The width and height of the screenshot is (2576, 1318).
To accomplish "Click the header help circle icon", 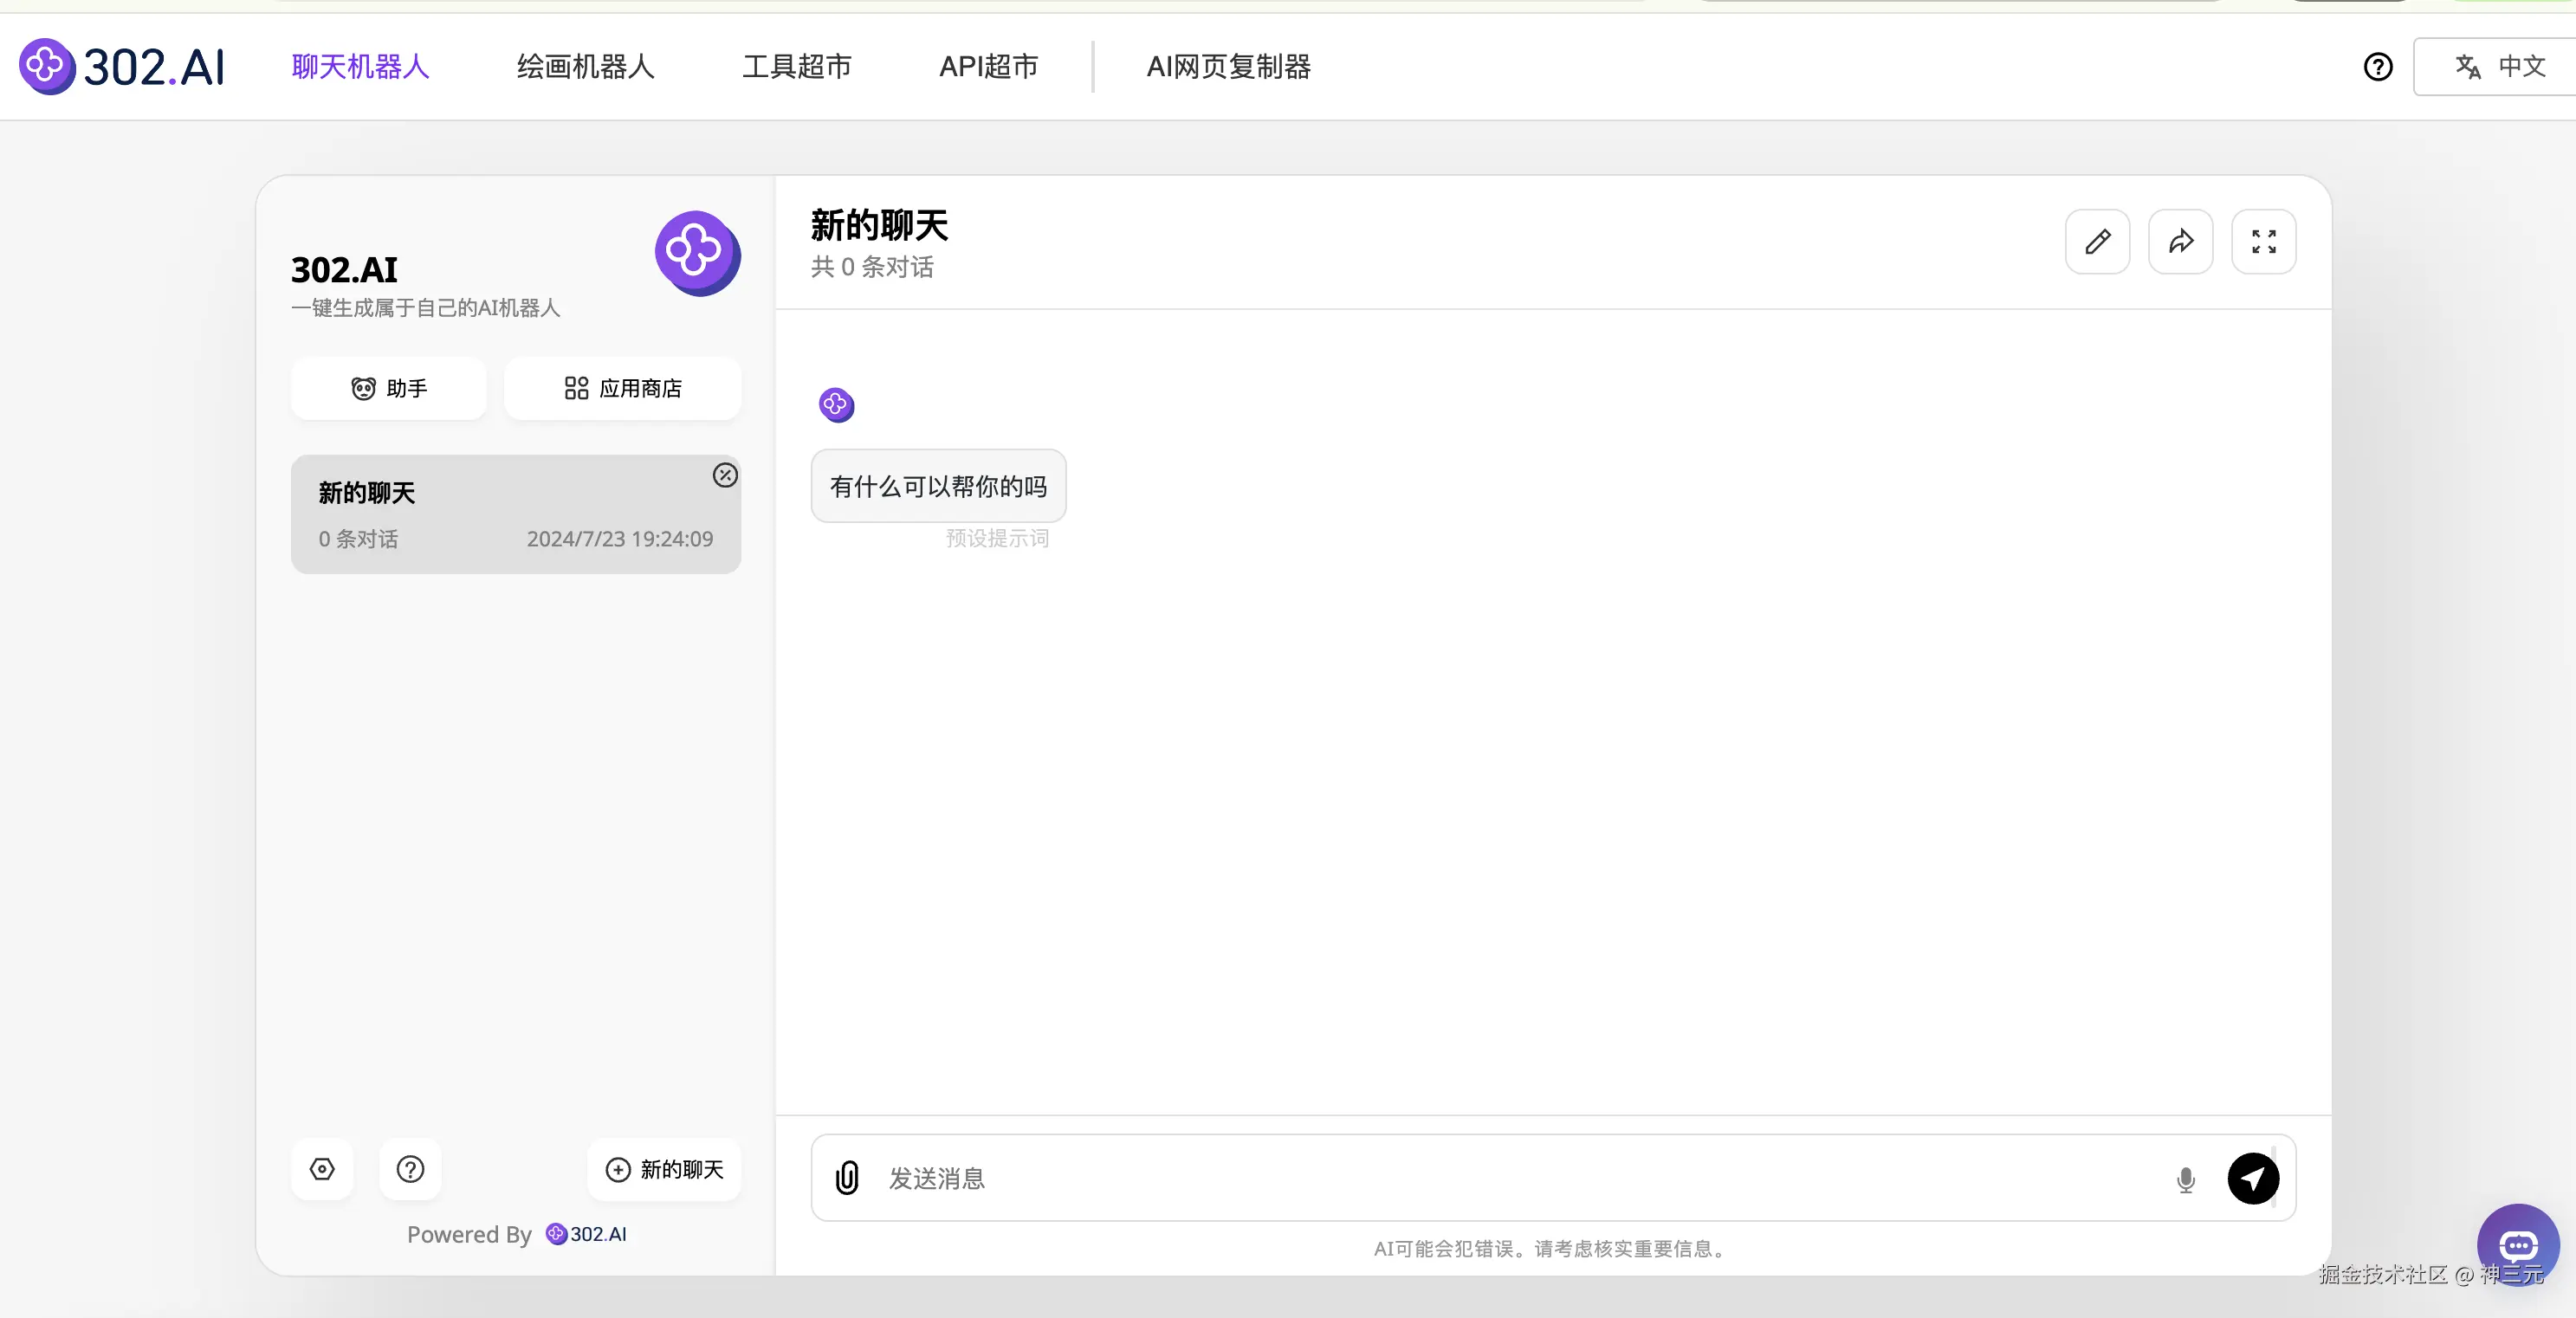I will (x=2377, y=67).
